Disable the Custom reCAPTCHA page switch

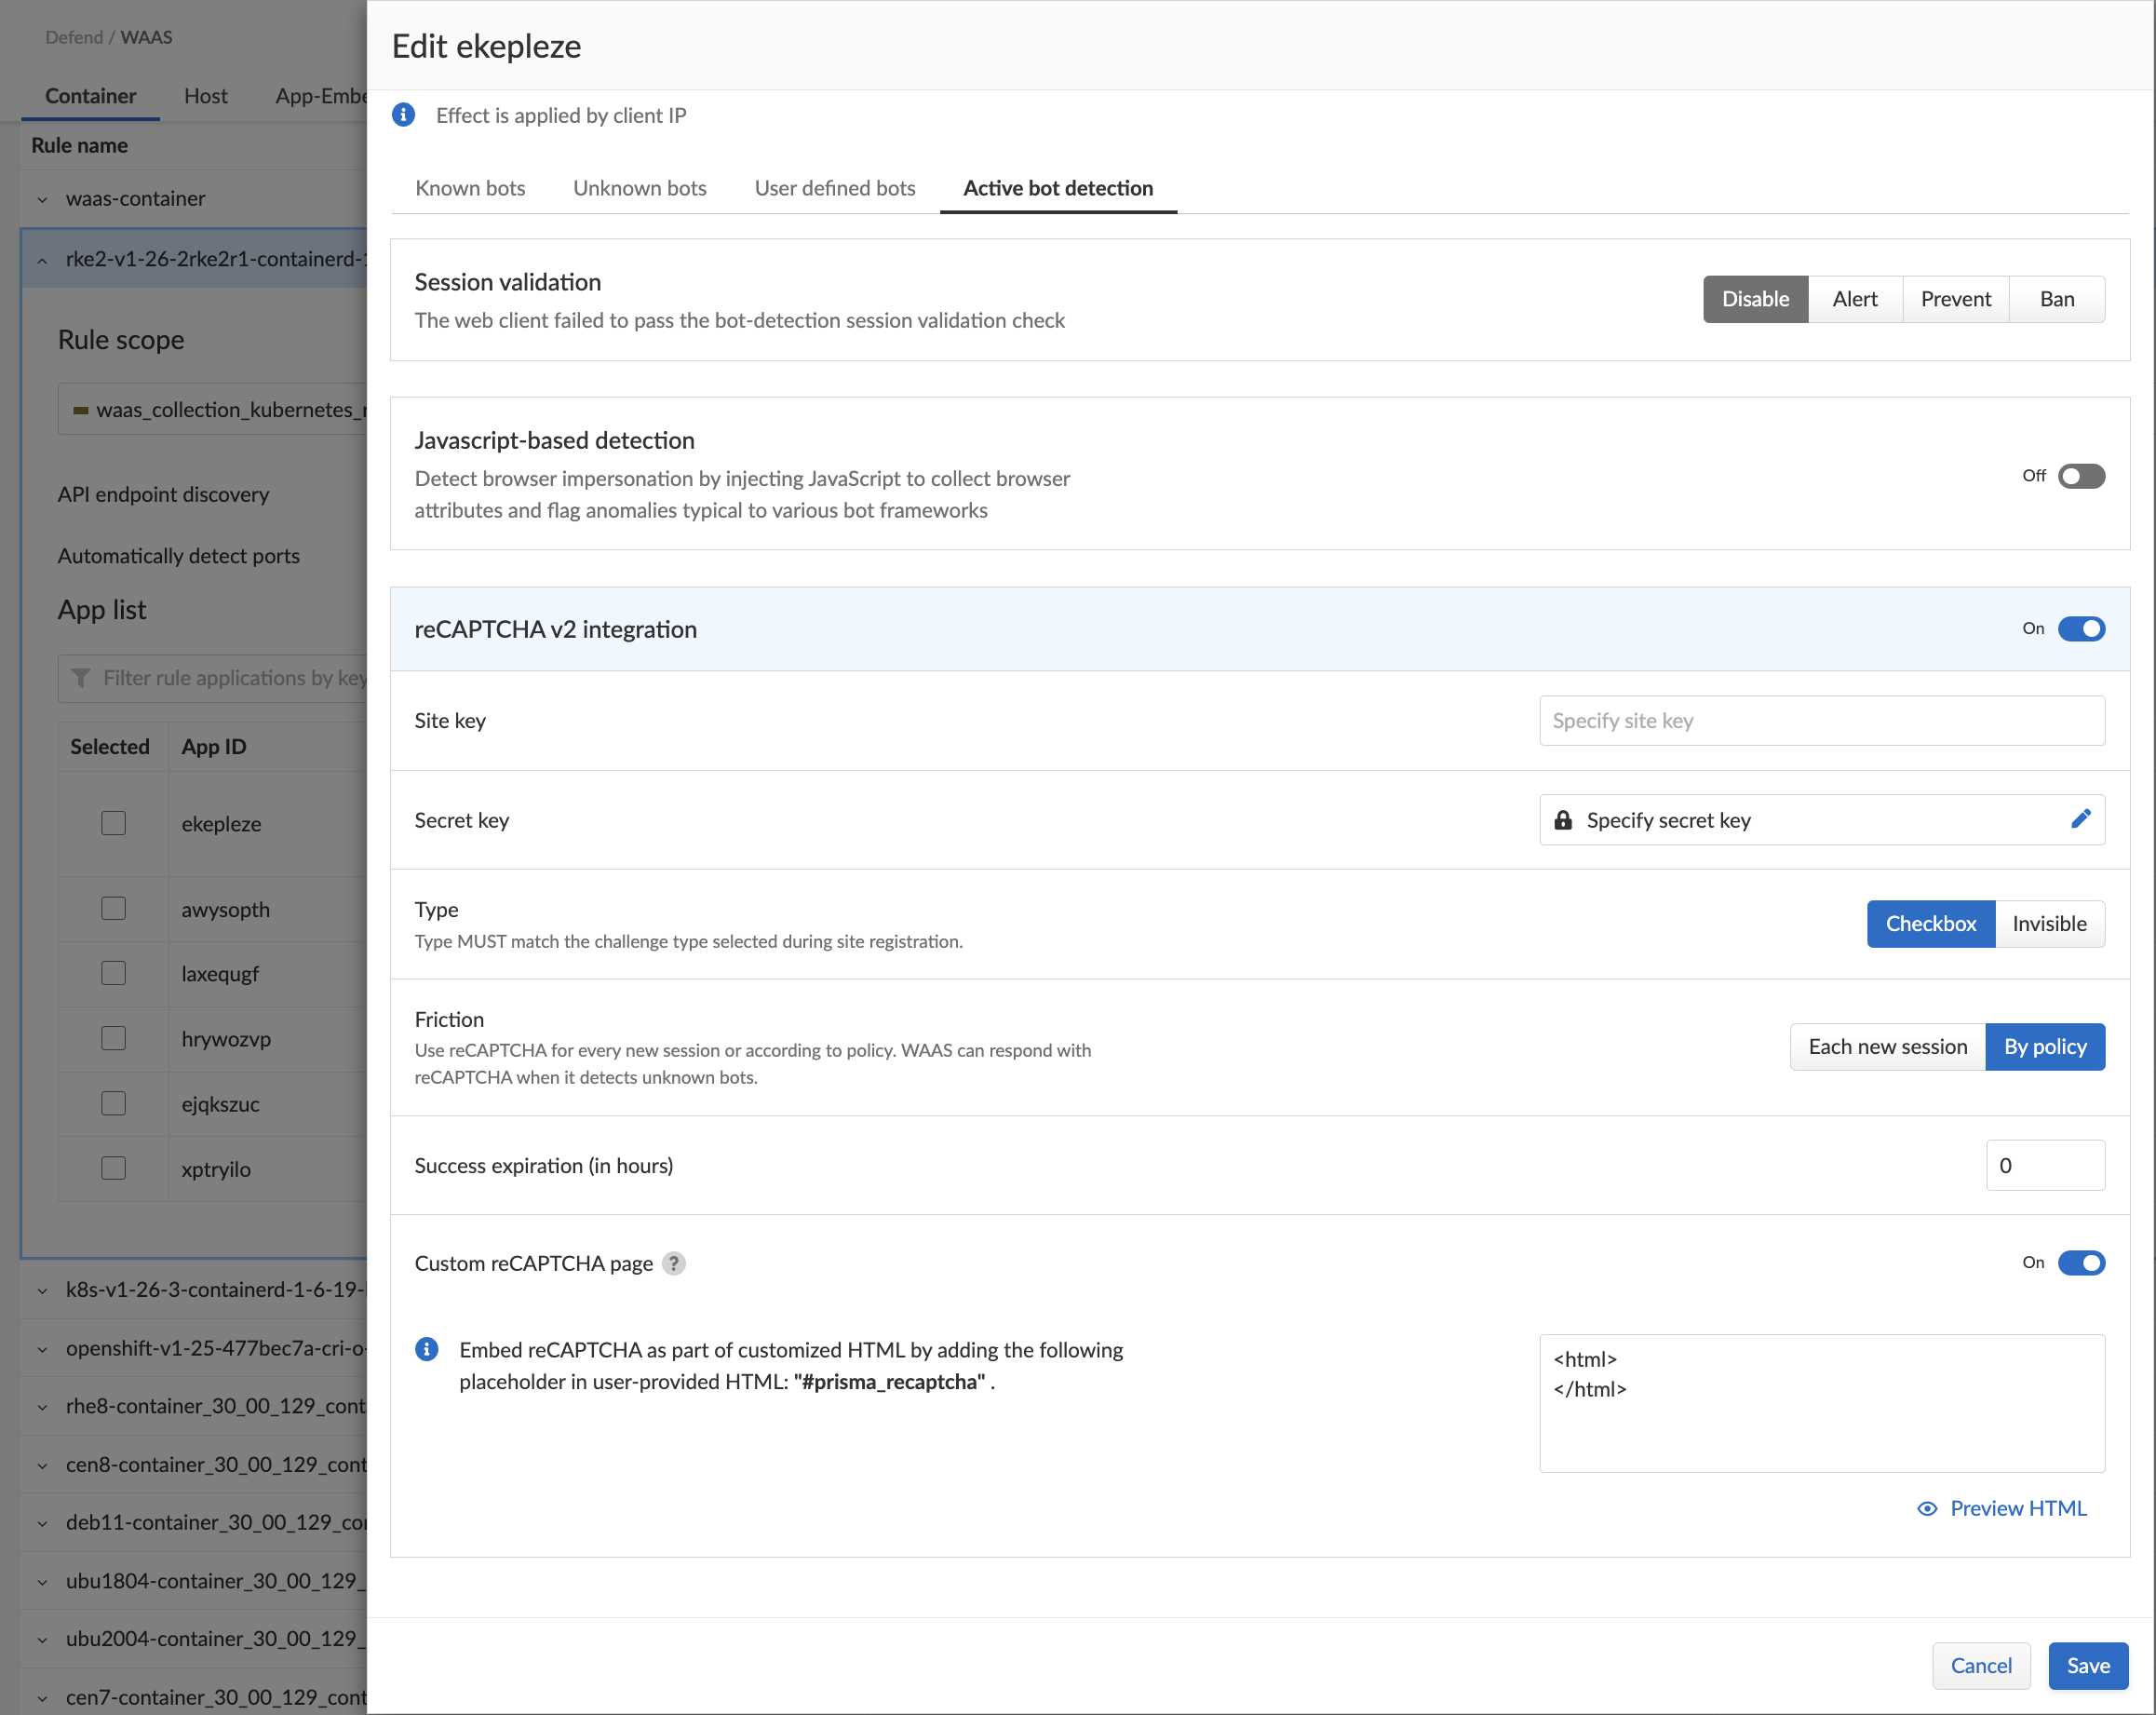2080,1263
